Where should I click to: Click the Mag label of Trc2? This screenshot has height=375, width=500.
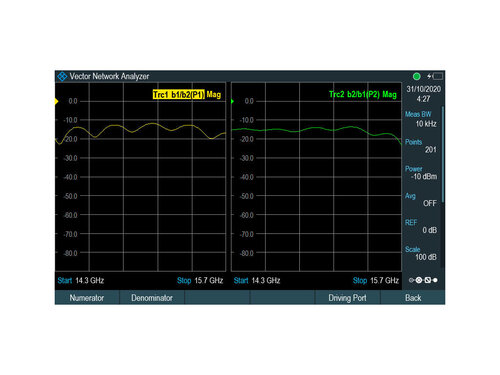point(389,94)
